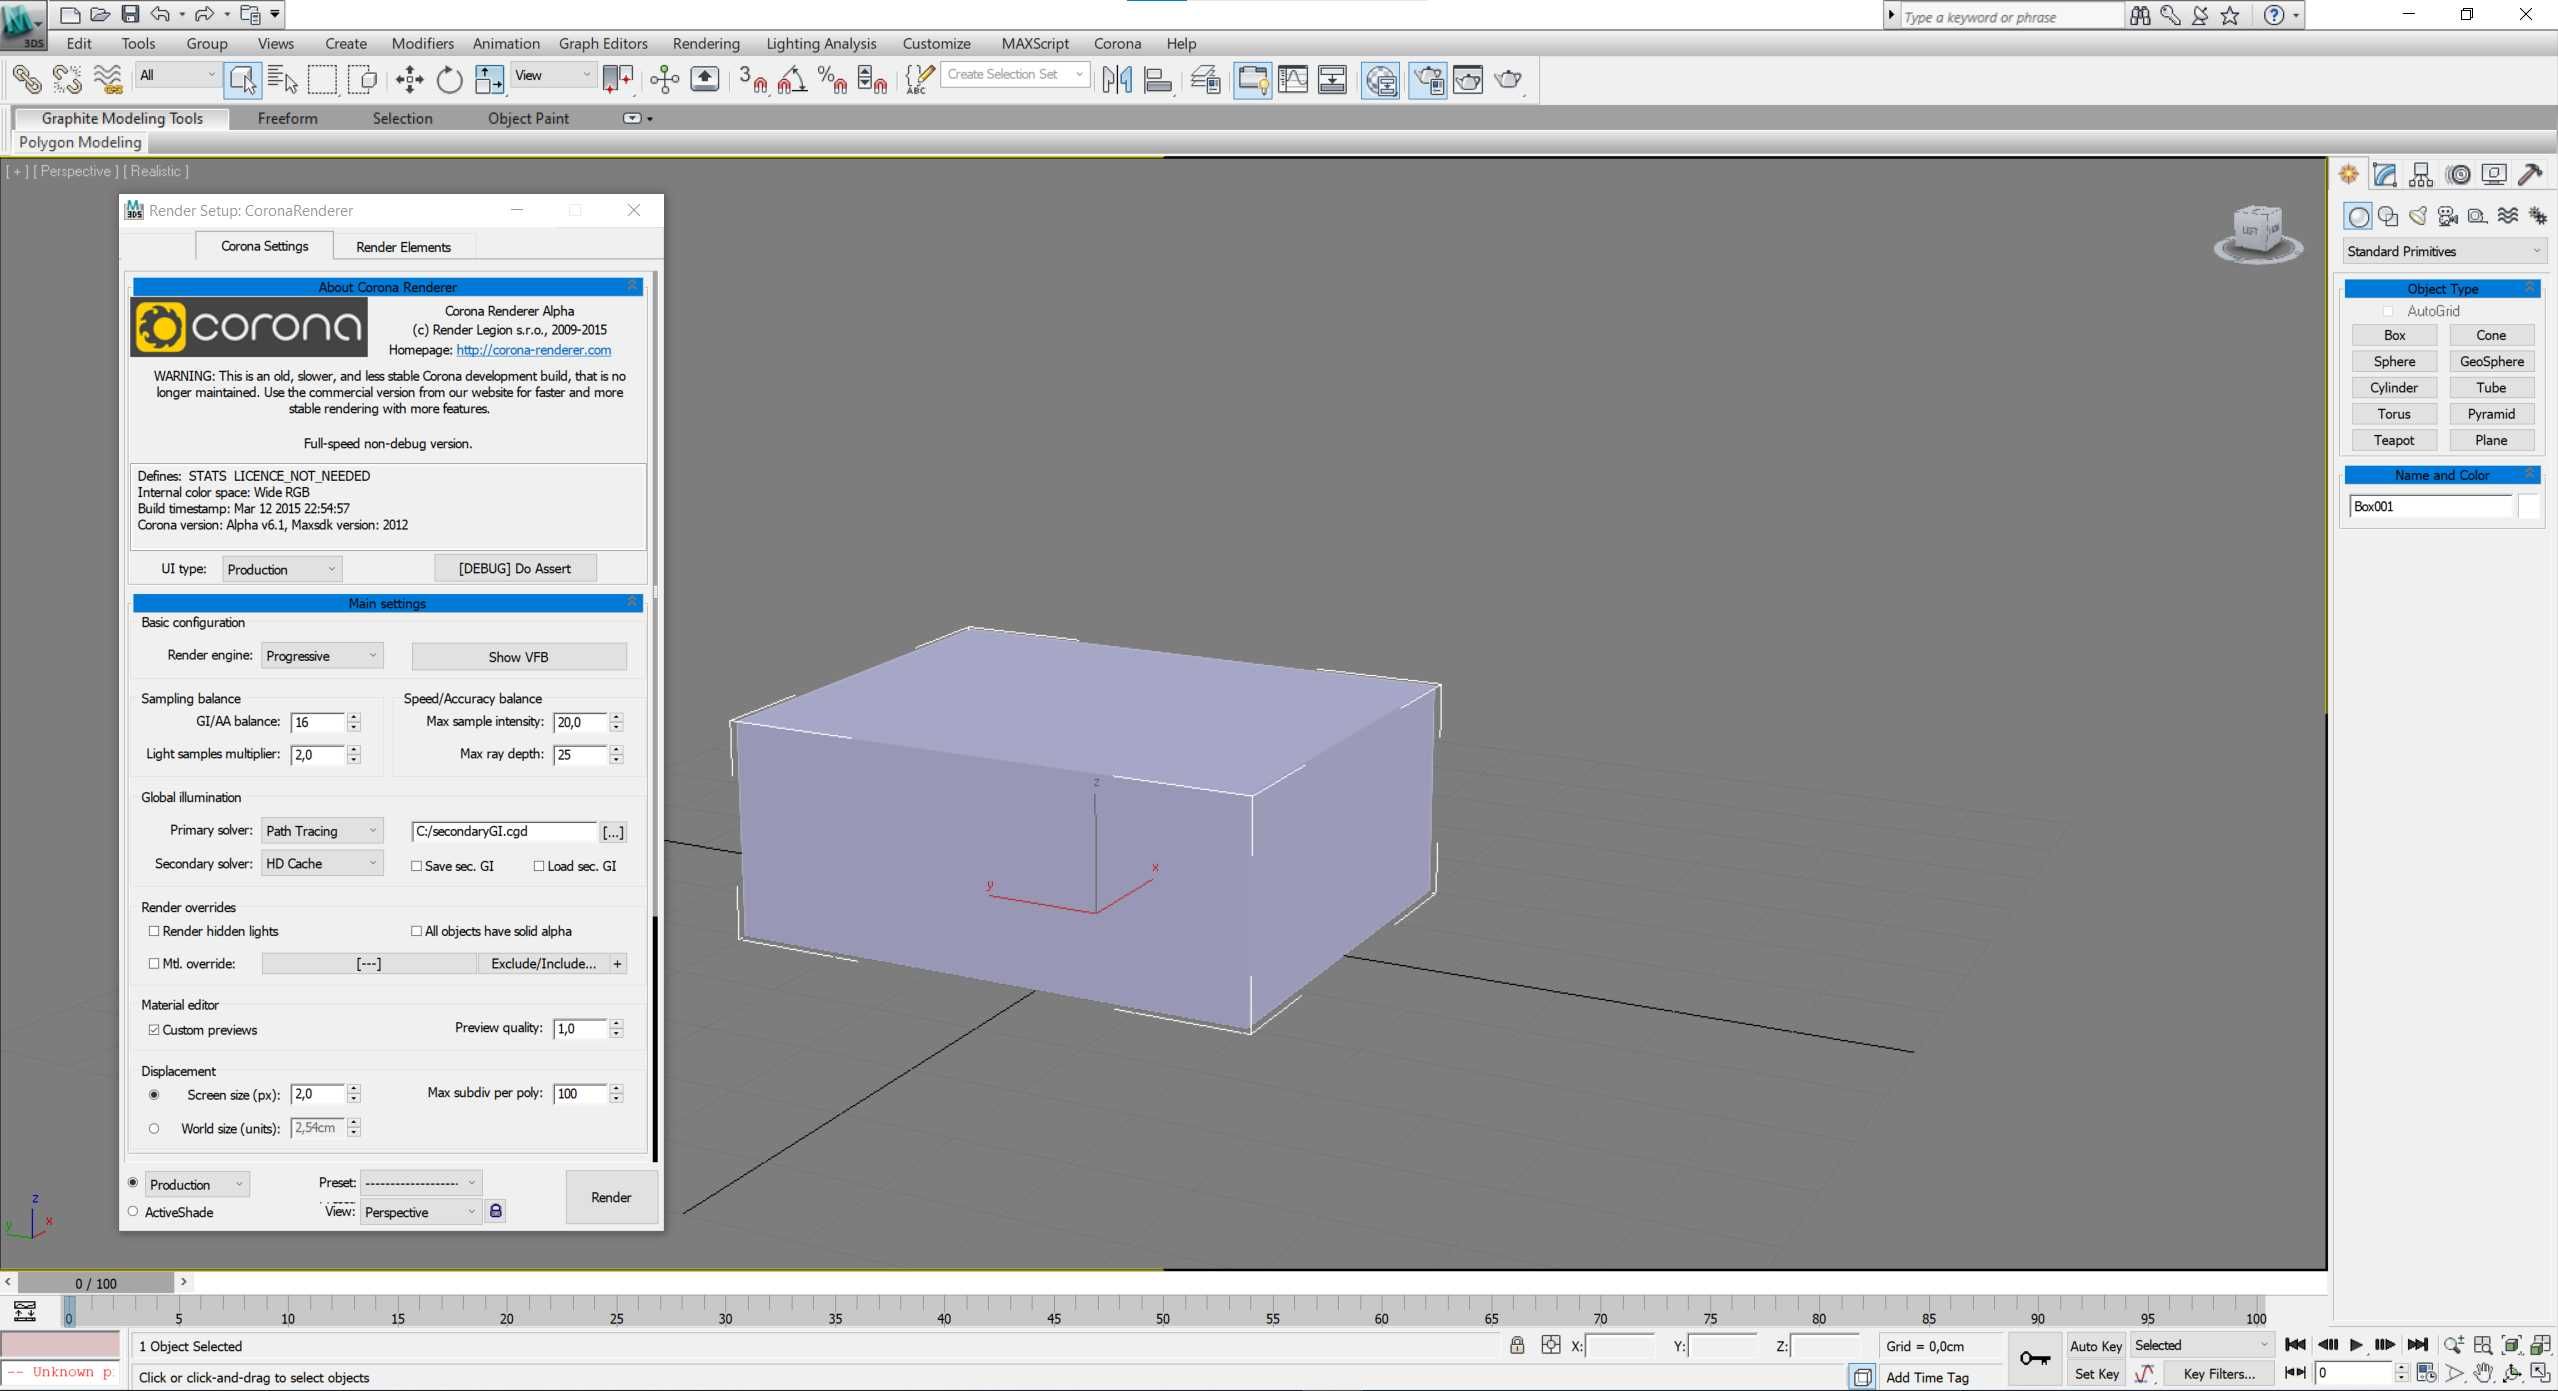Screen dimensions: 2558x1391
Task: Open the Motion panel tab icon
Action: pyautogui.click(x=2458, y=175)
